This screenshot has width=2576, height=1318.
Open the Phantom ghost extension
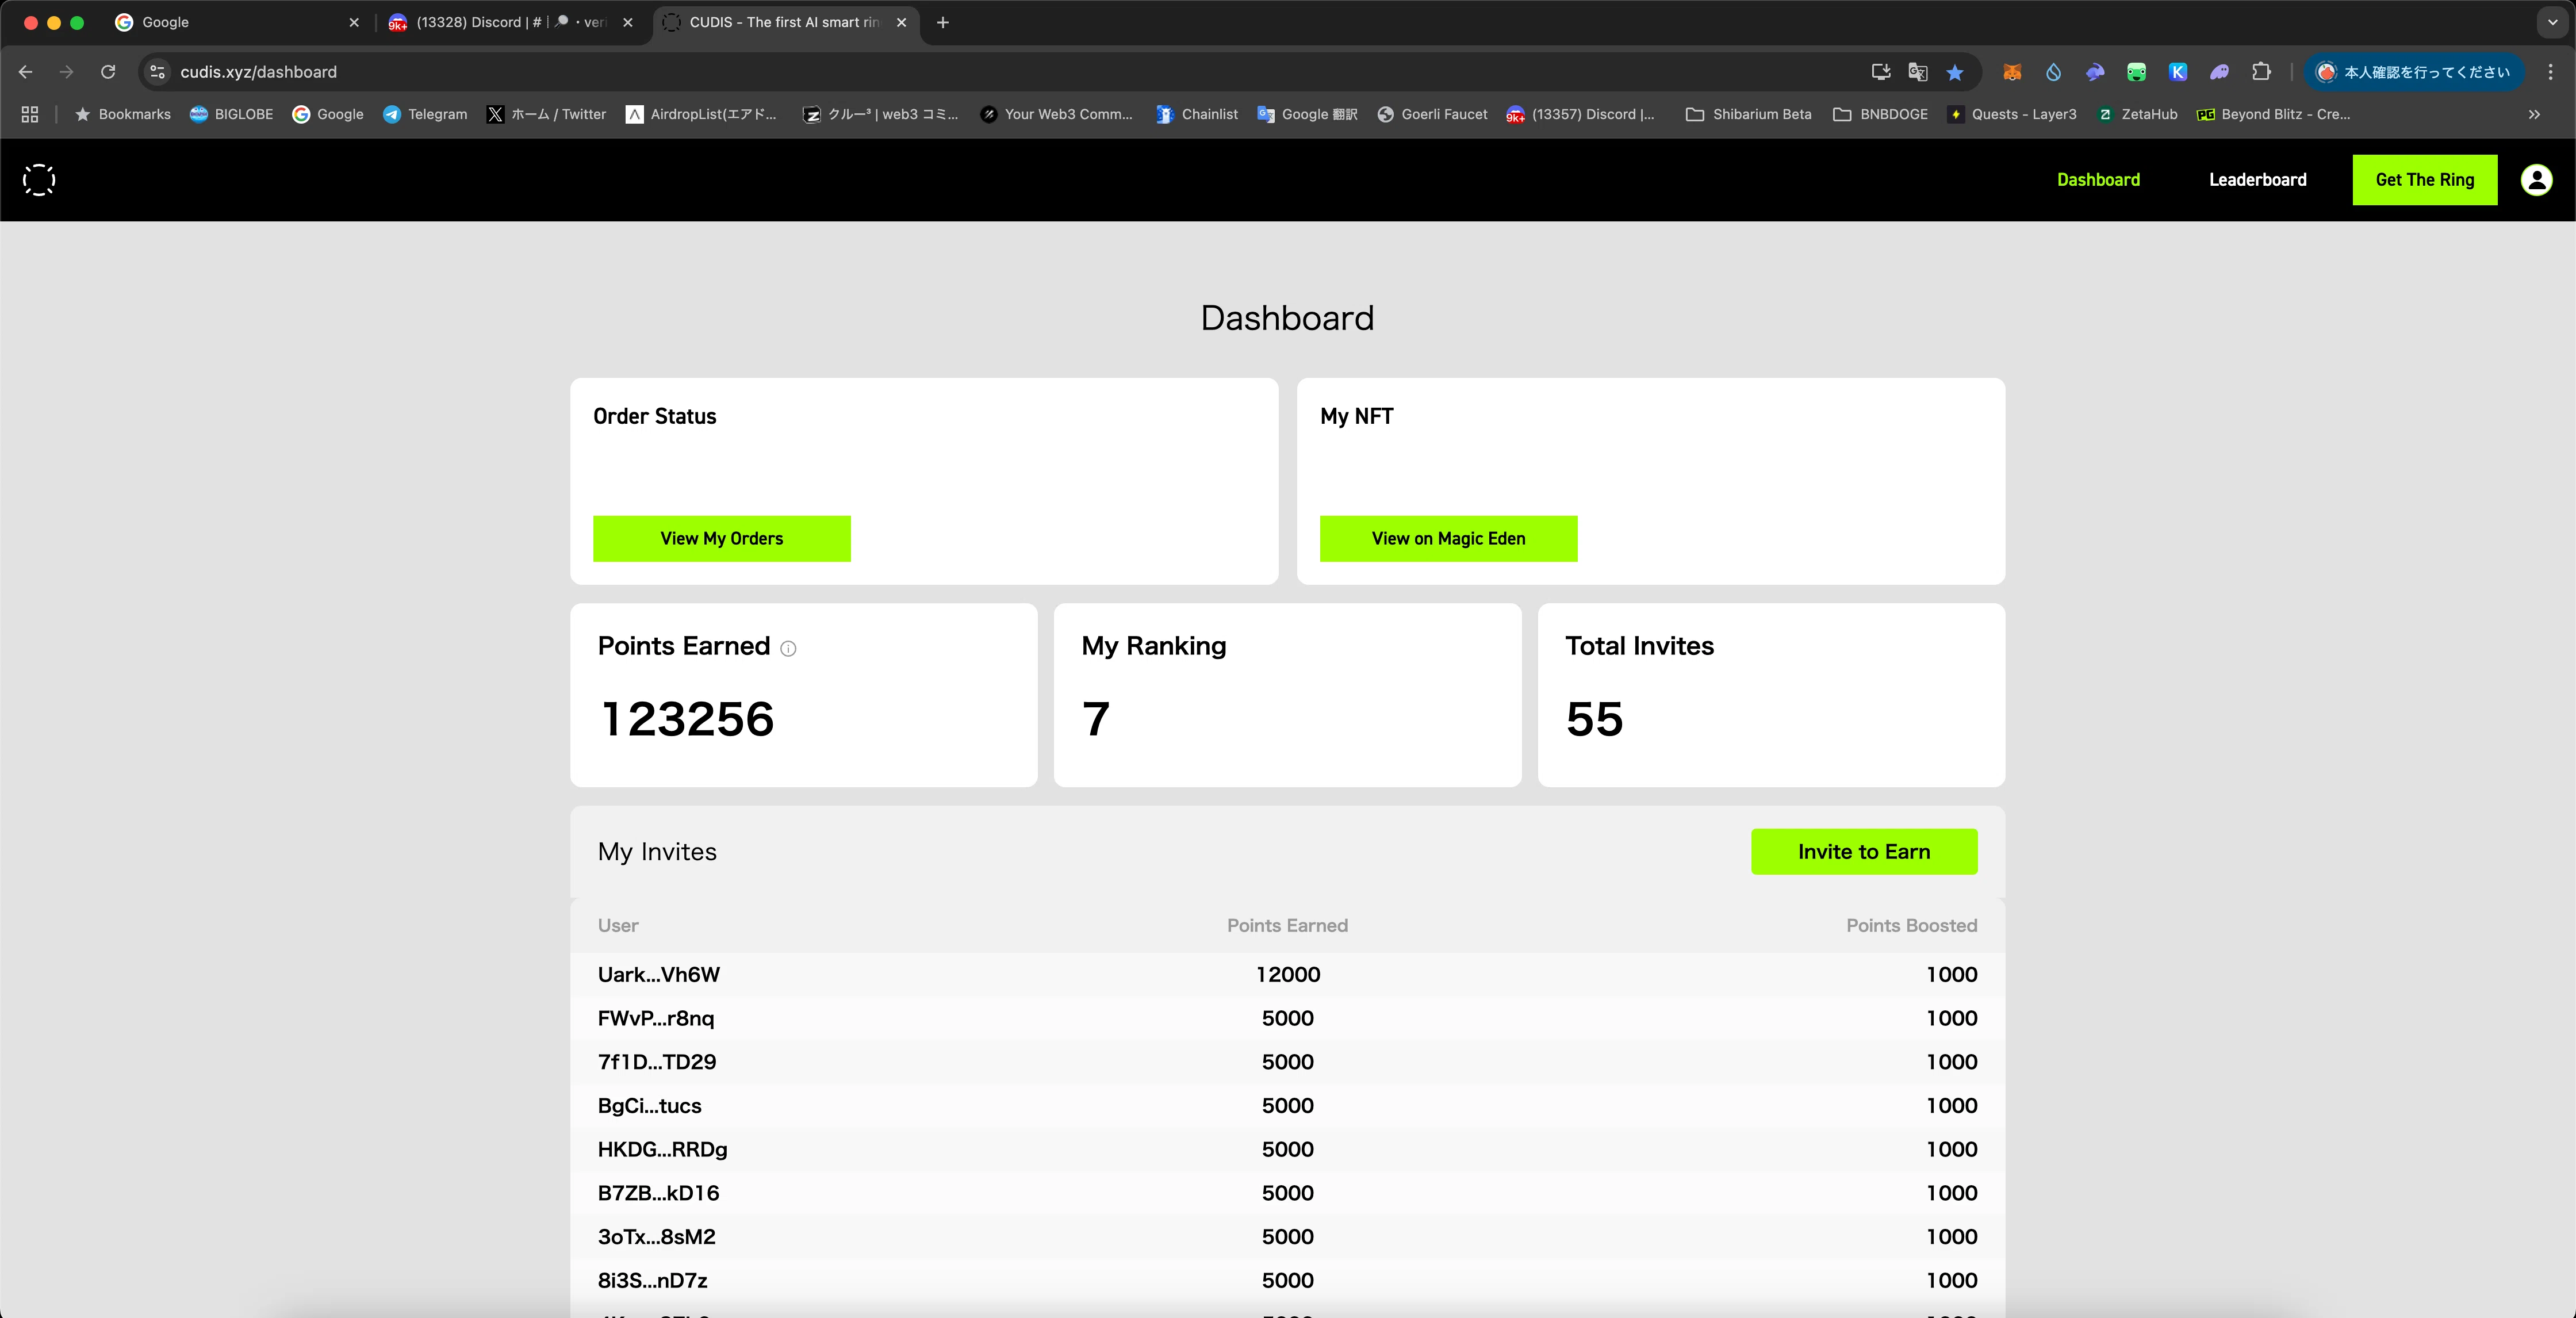[2219, 72]
